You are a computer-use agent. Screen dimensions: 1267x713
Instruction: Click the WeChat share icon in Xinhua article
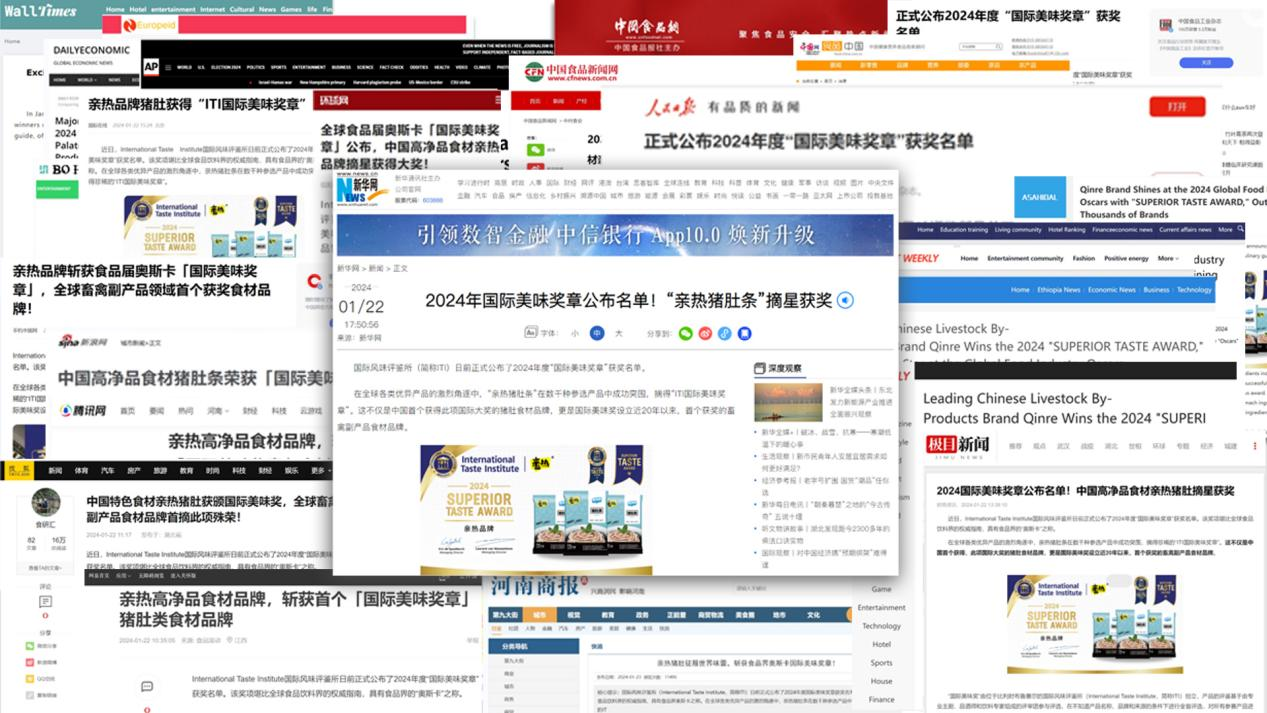click(685, 333)
